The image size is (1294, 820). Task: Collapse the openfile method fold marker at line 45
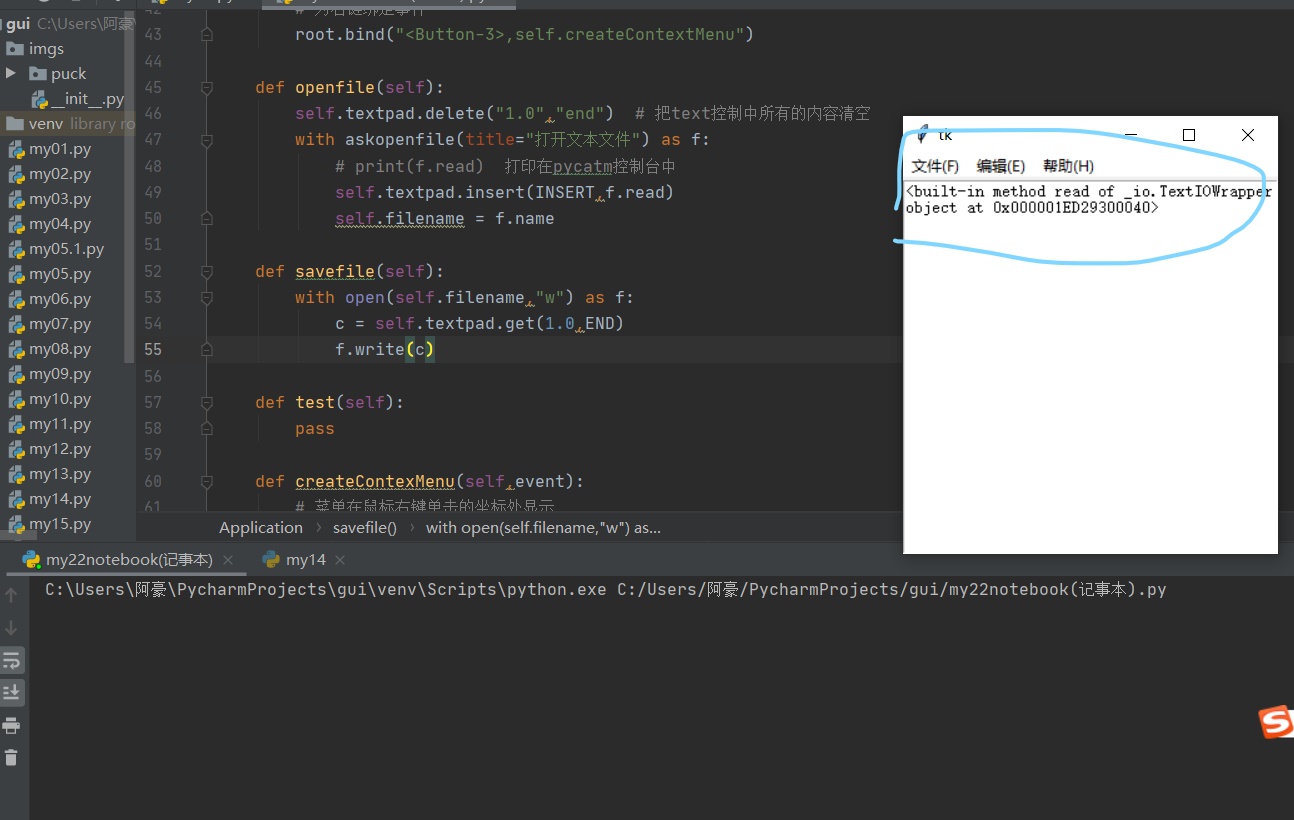(x=207, y=88)
